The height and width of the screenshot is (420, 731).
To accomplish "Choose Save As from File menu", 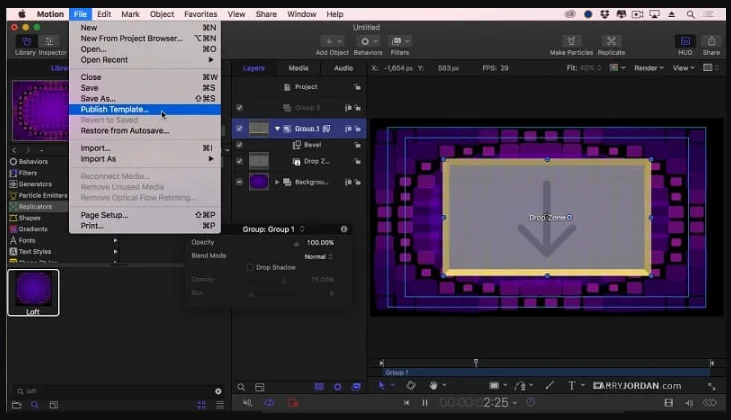I will click(145, 99).
